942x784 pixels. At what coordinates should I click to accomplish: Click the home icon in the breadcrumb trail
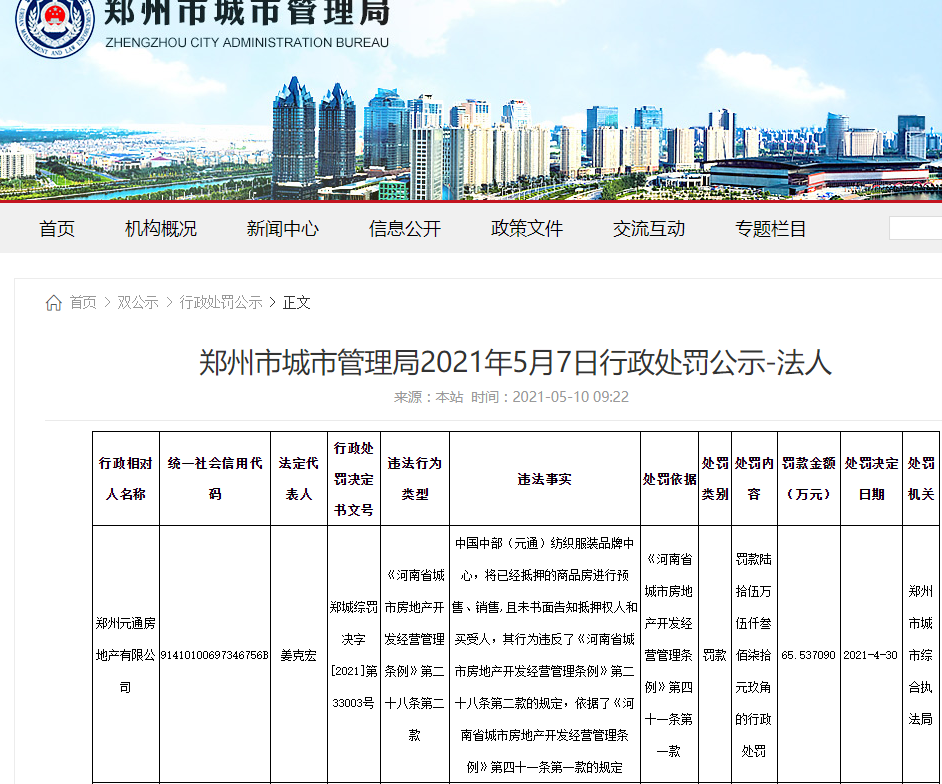point(53,302)
